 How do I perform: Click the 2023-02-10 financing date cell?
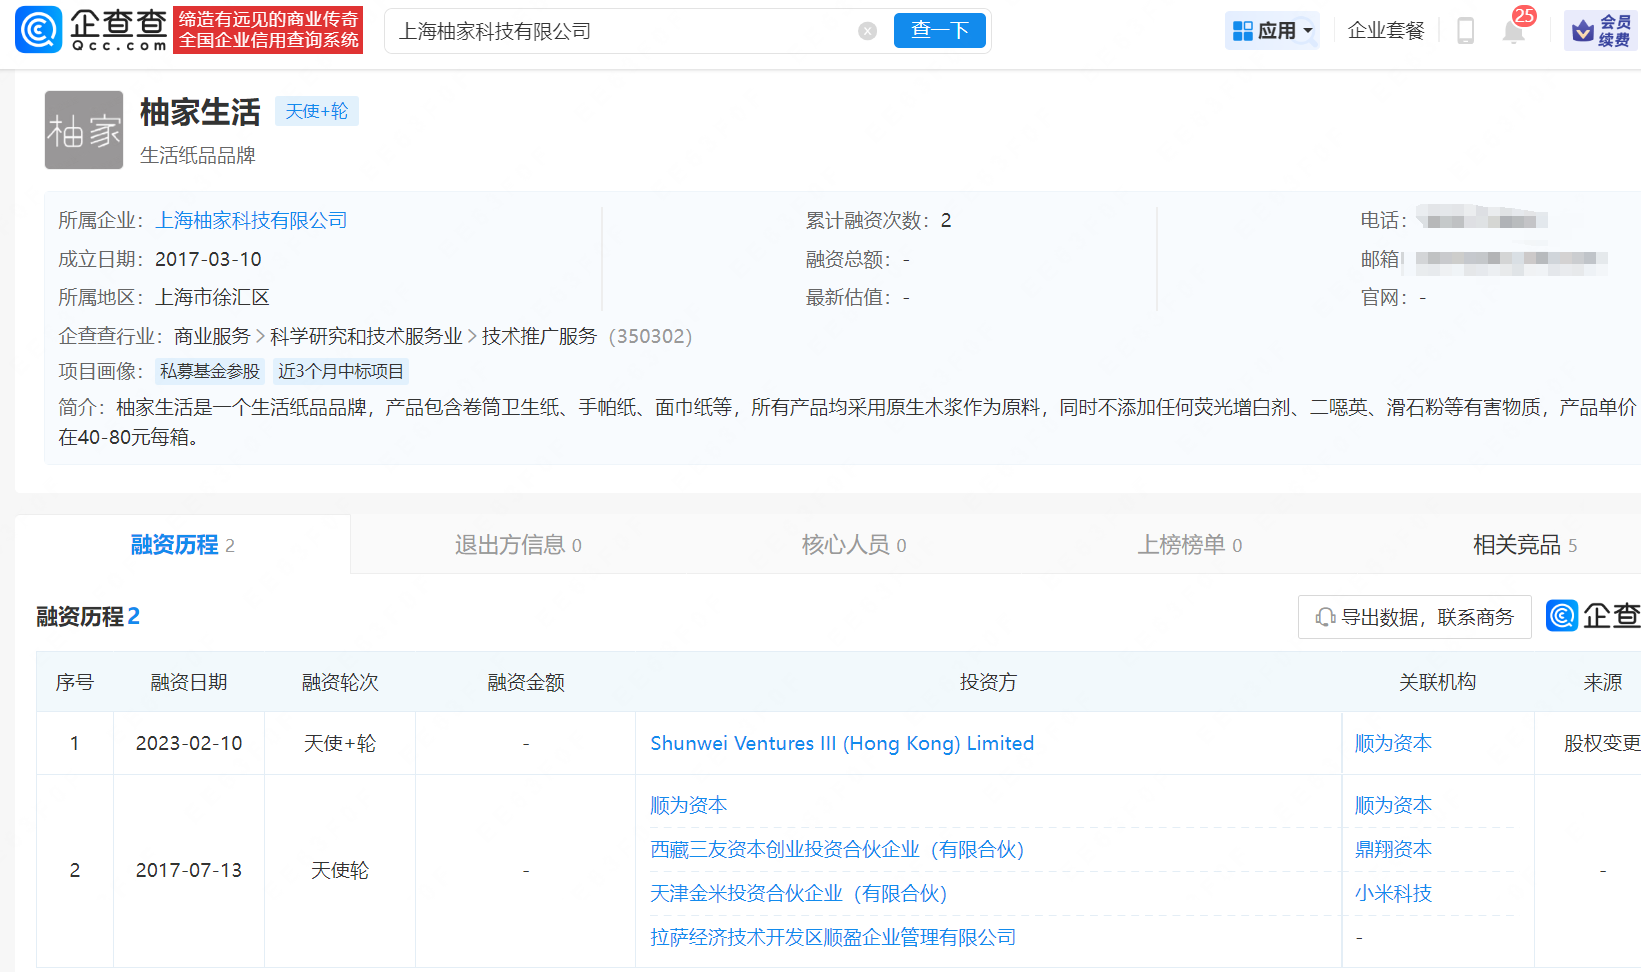tap(189, 743)
